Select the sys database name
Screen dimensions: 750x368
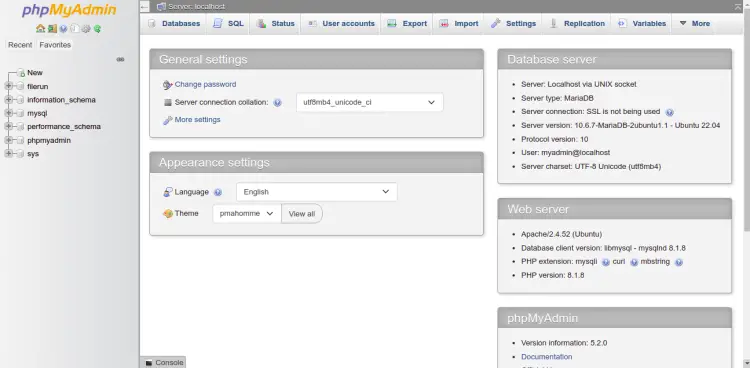[33, 154]
